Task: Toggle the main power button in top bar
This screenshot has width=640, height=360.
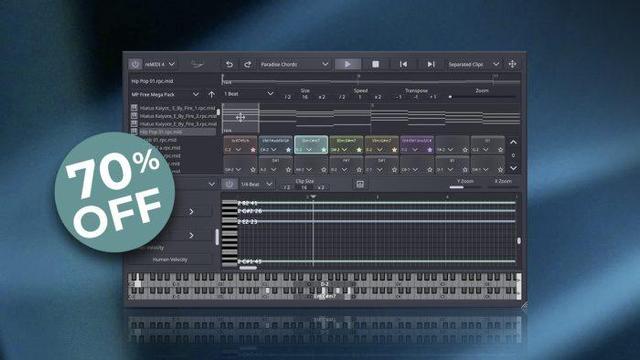Action: pos(135,64)
